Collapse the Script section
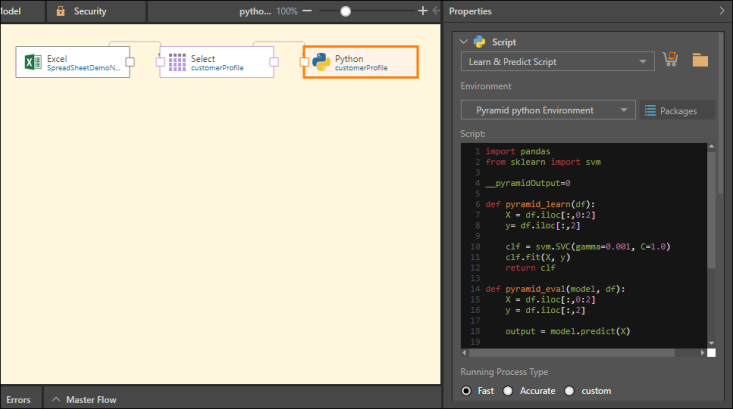 [463, 42]
